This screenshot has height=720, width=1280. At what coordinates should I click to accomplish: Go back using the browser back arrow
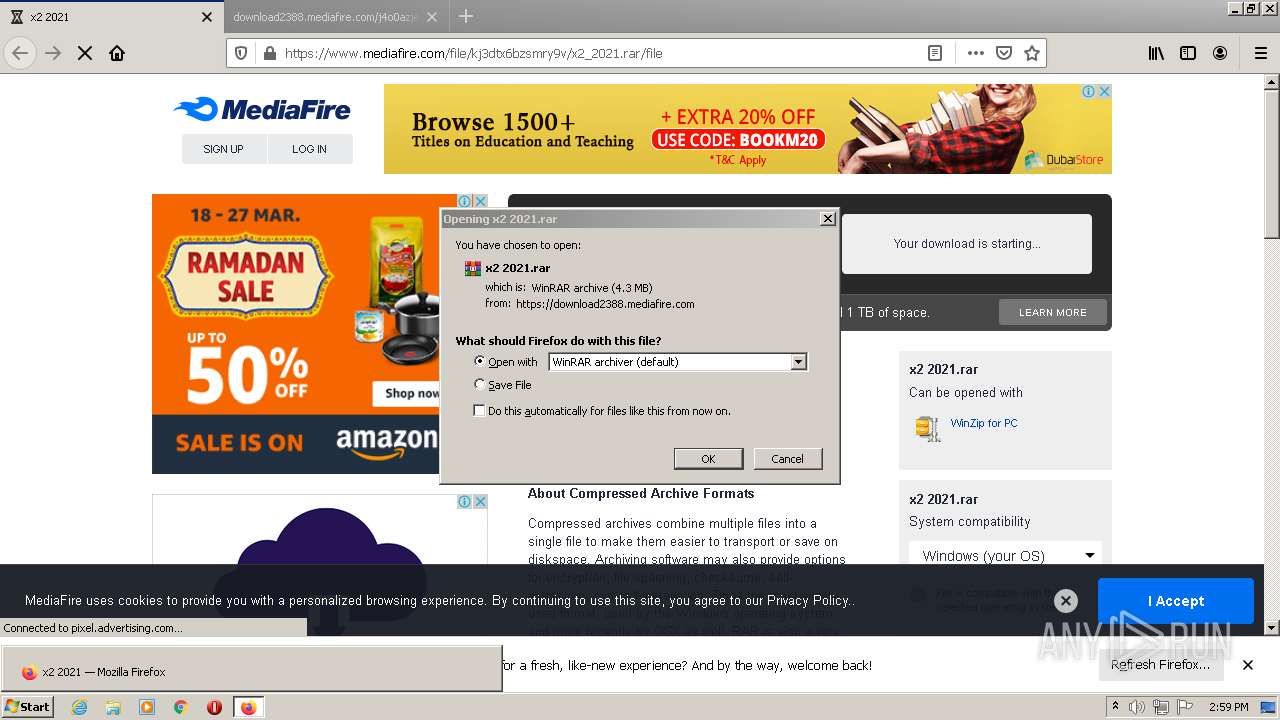[x=20, y=53]
